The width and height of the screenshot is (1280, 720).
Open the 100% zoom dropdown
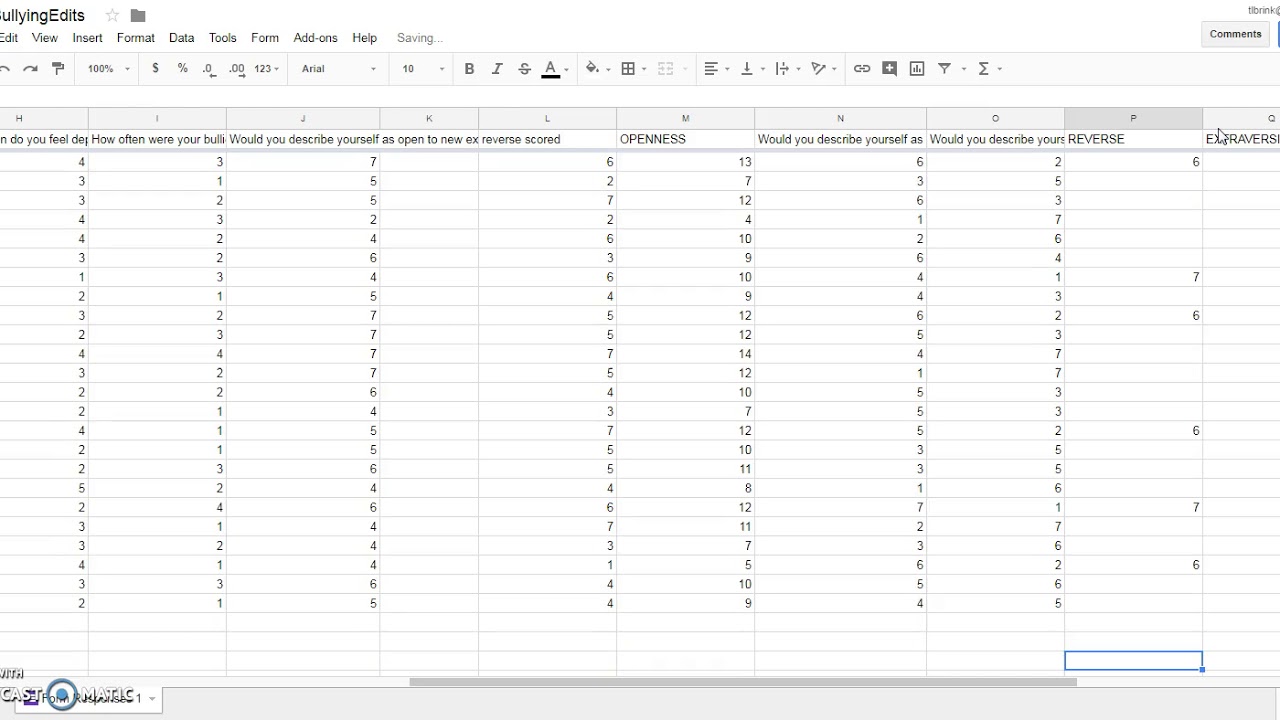coord(109,69)
